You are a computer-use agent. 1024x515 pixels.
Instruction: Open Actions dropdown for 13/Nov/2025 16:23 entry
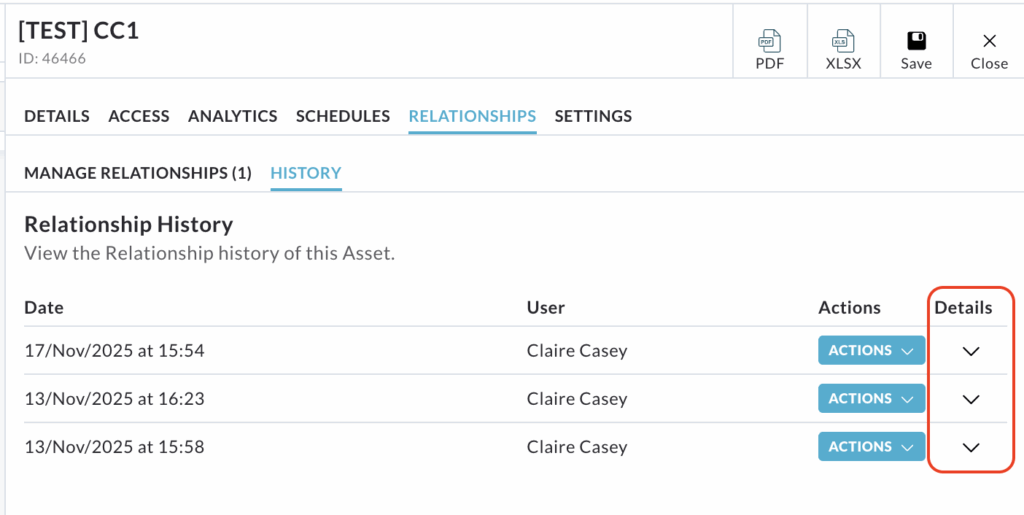(x=871, y=399)
